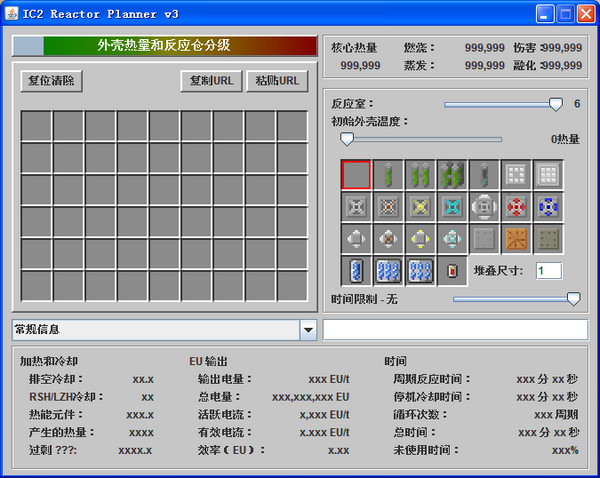Choose the copper-colored reactor plating icon
The image size is (600, 478).
516,239
